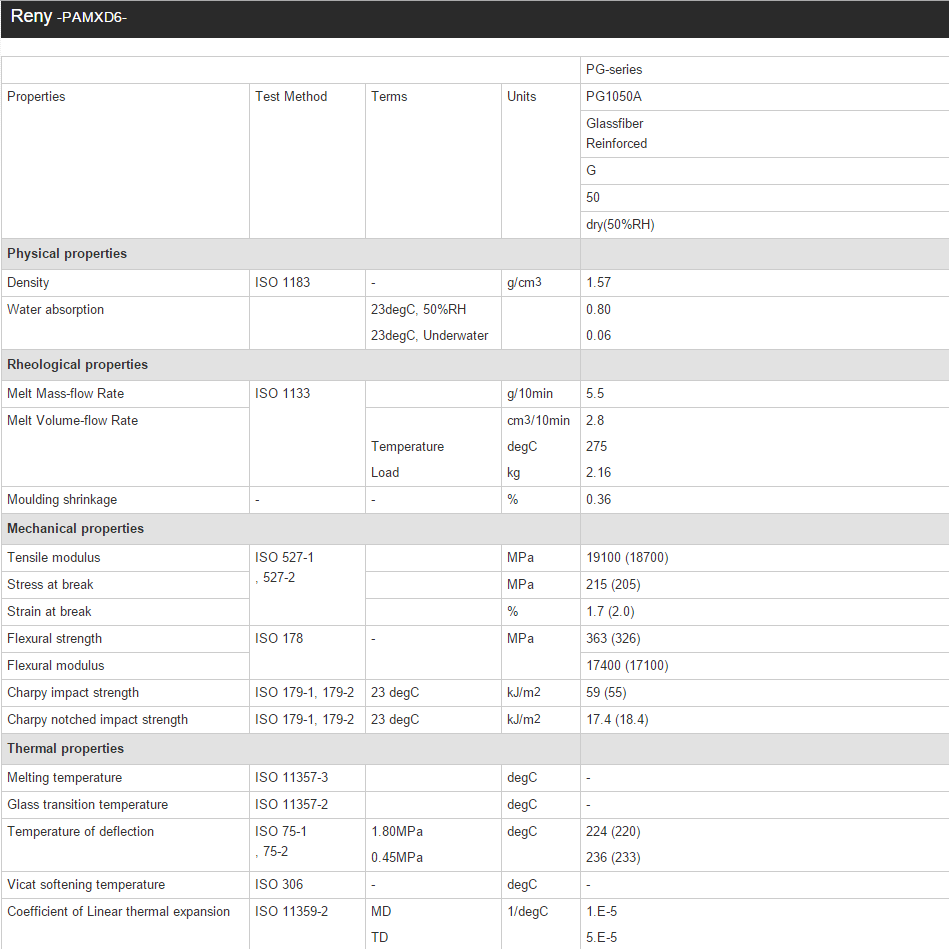Click the 'Melt Mass-flow Rate' label

[65, 393]
